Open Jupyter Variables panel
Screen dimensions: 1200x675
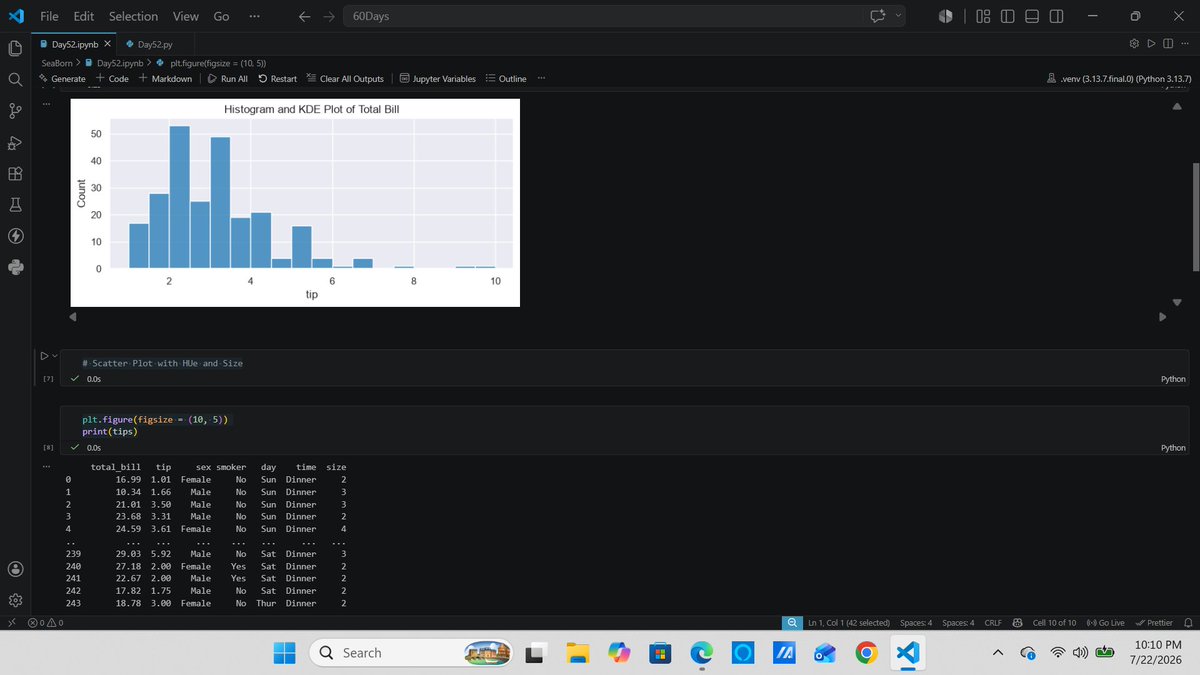coord(437,78)
